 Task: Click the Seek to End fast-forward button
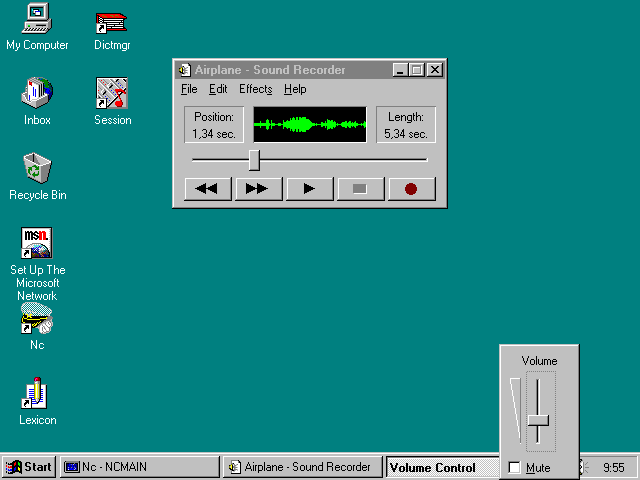(257, 188)
